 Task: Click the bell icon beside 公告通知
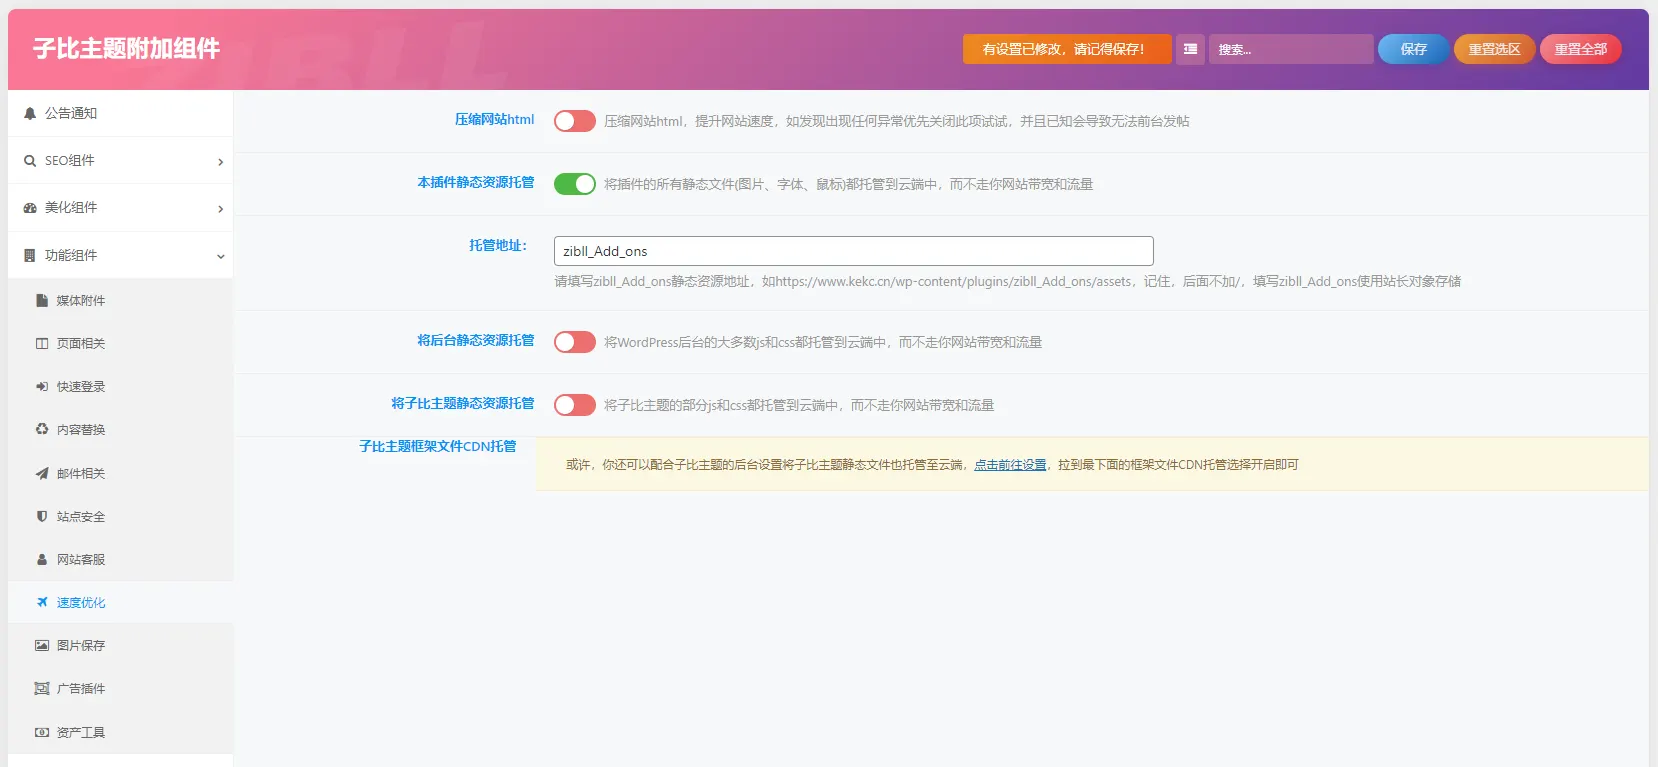[x=30, y=114]
